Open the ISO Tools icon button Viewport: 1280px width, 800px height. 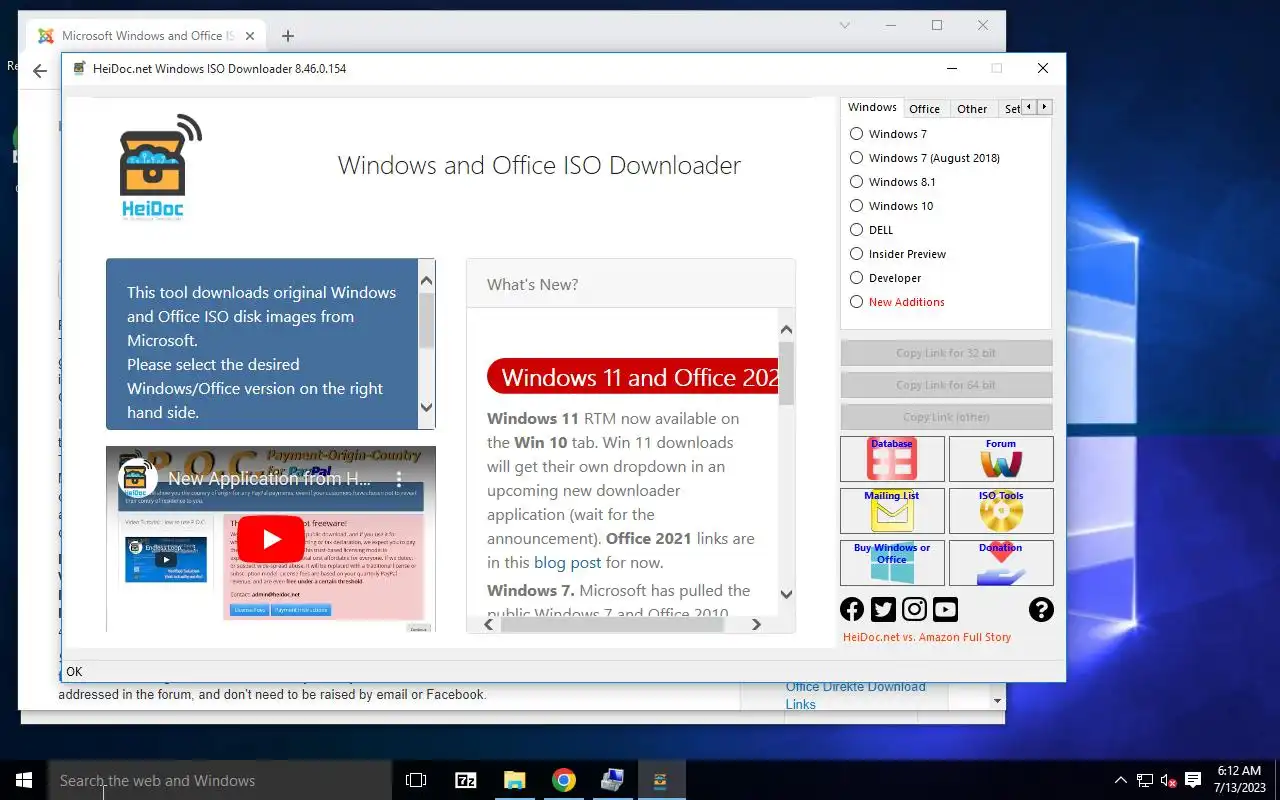tap(1001, 511)
